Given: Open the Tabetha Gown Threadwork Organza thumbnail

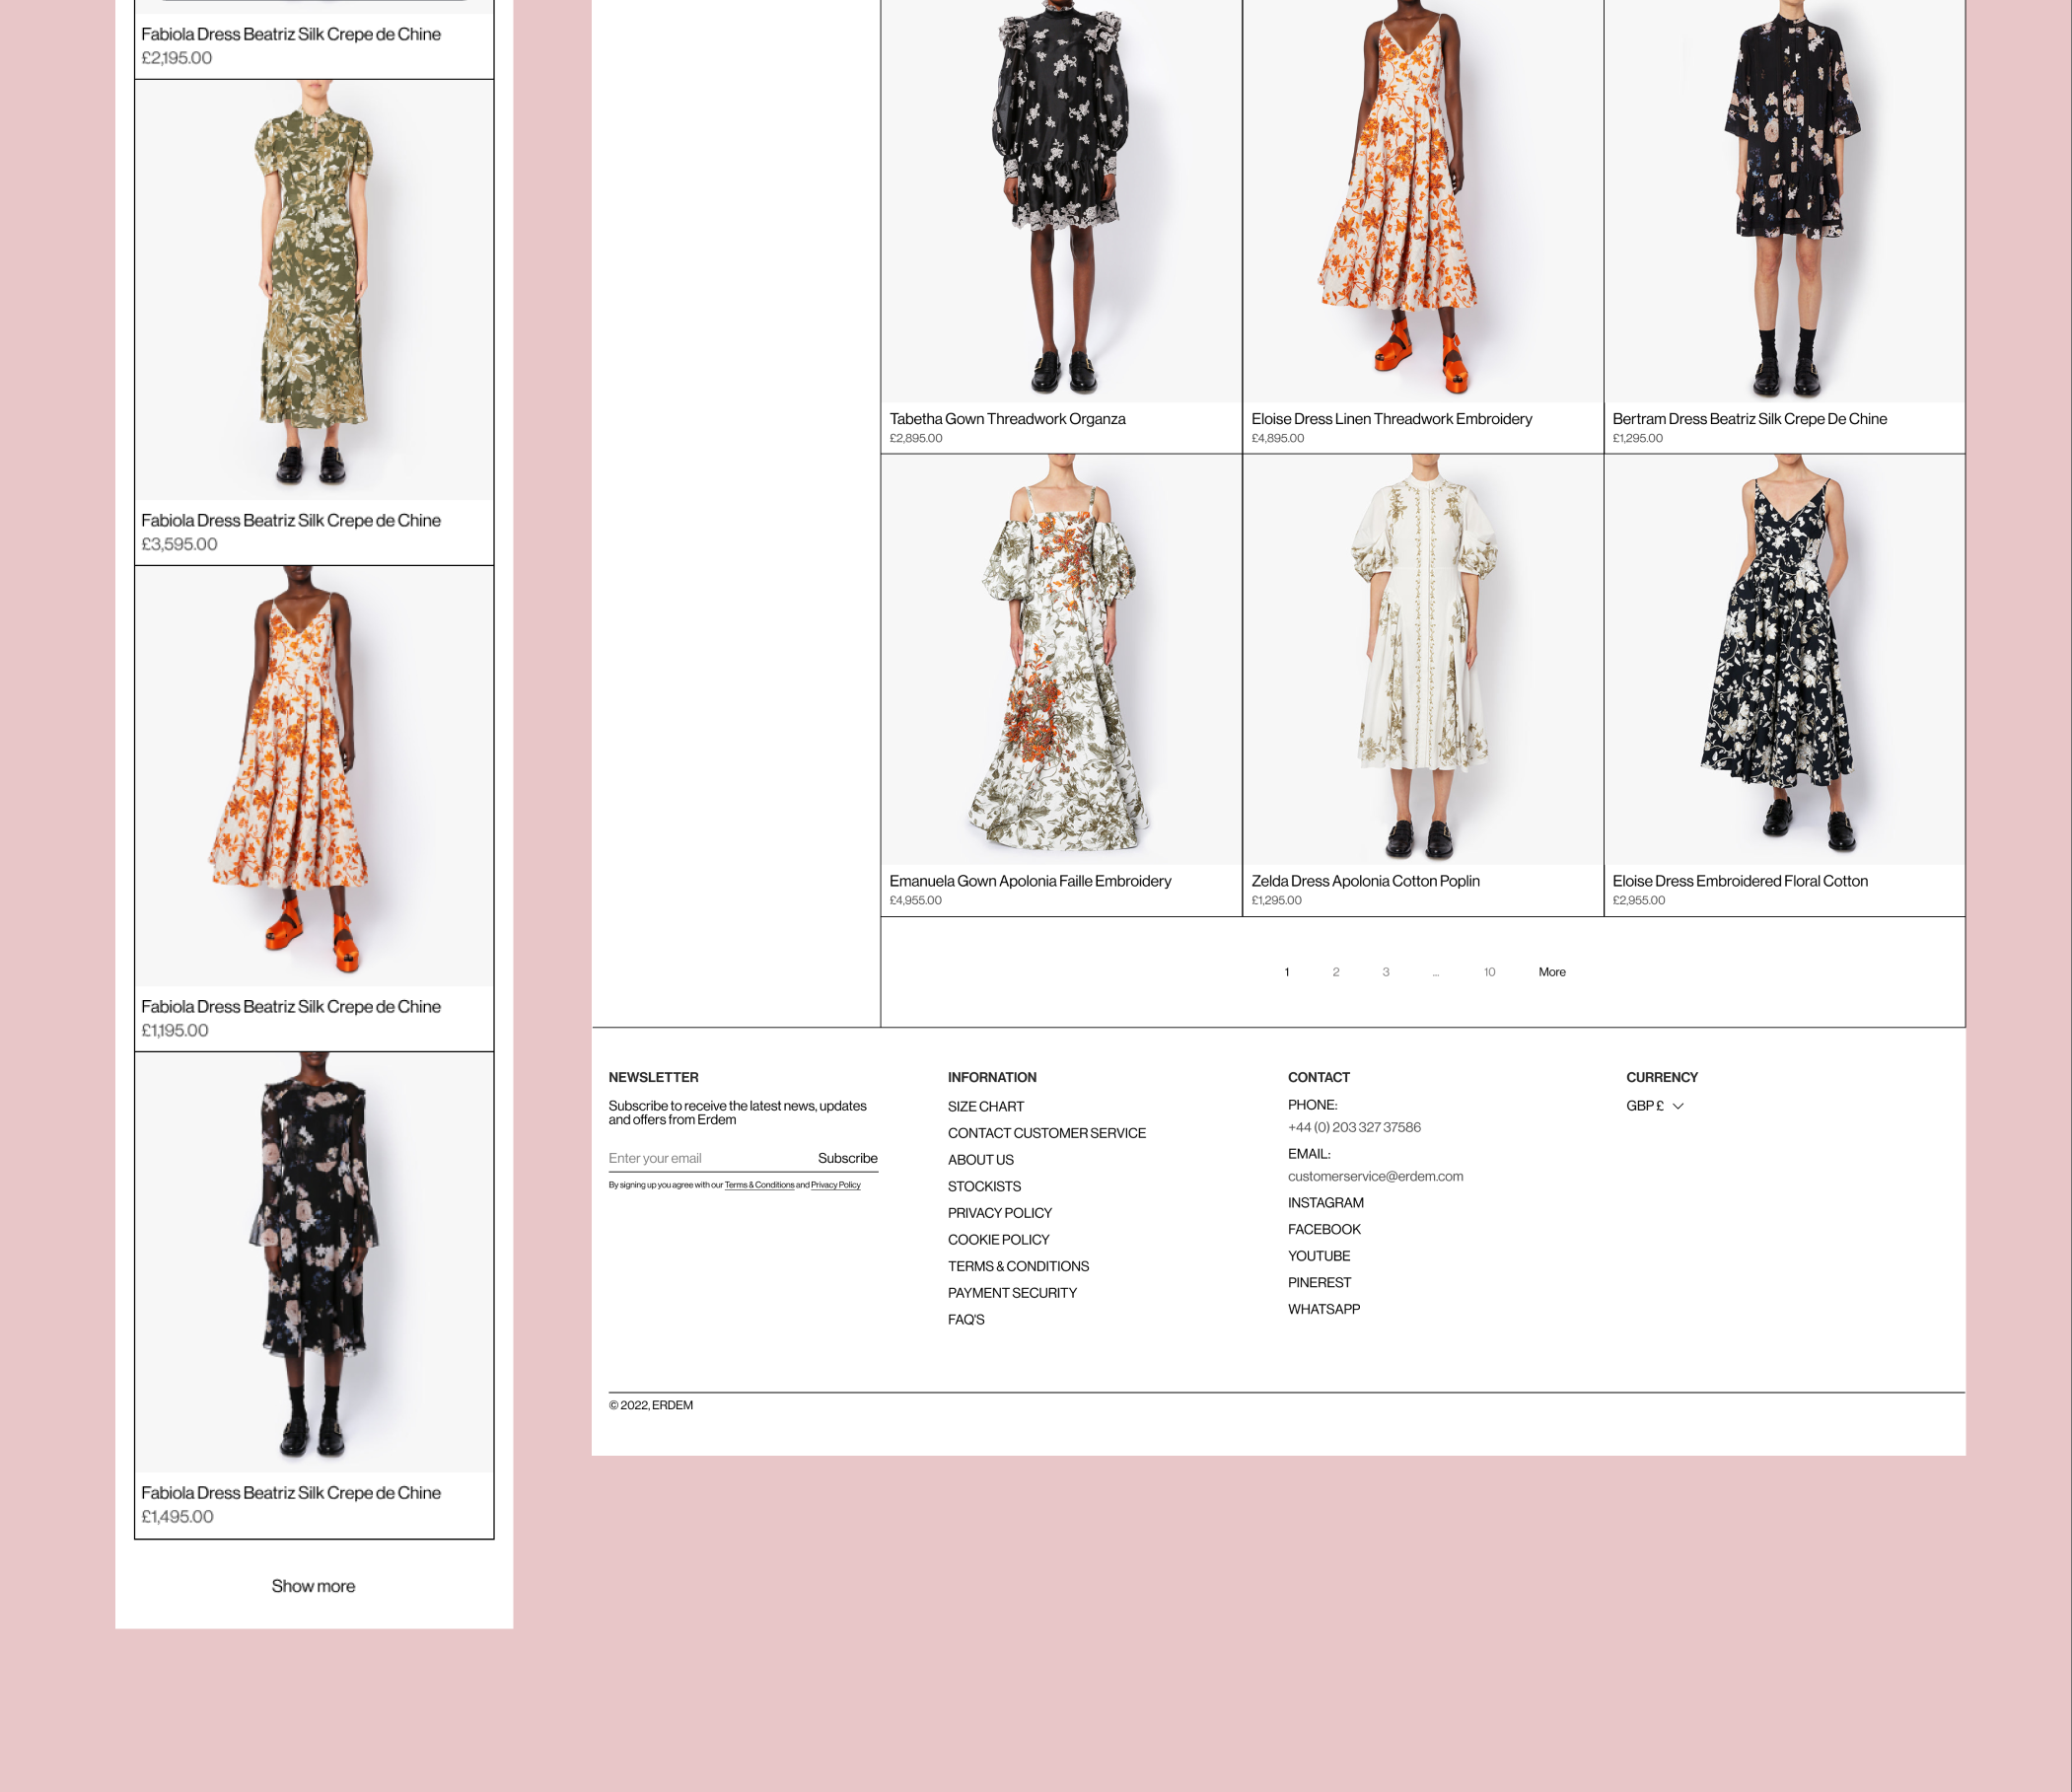Looking at the screenshot, I should click(1061, 200).
